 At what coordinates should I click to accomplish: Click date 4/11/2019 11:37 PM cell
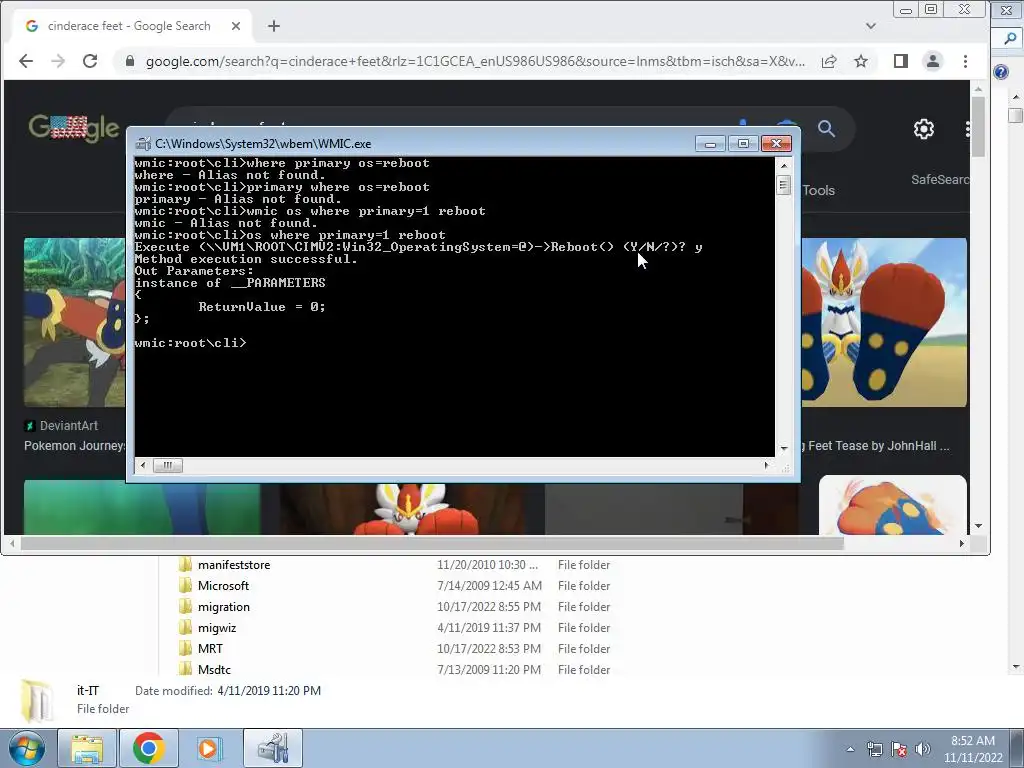tap(488, 628)
